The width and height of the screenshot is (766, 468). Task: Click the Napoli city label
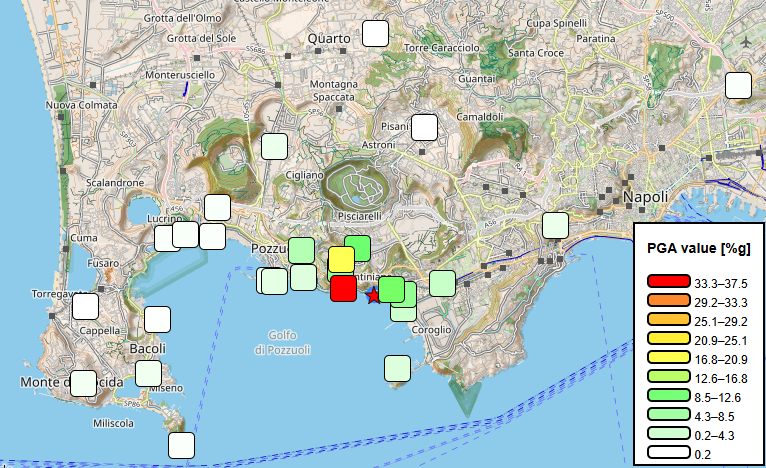pyautogui.click(x=645, y=197)
